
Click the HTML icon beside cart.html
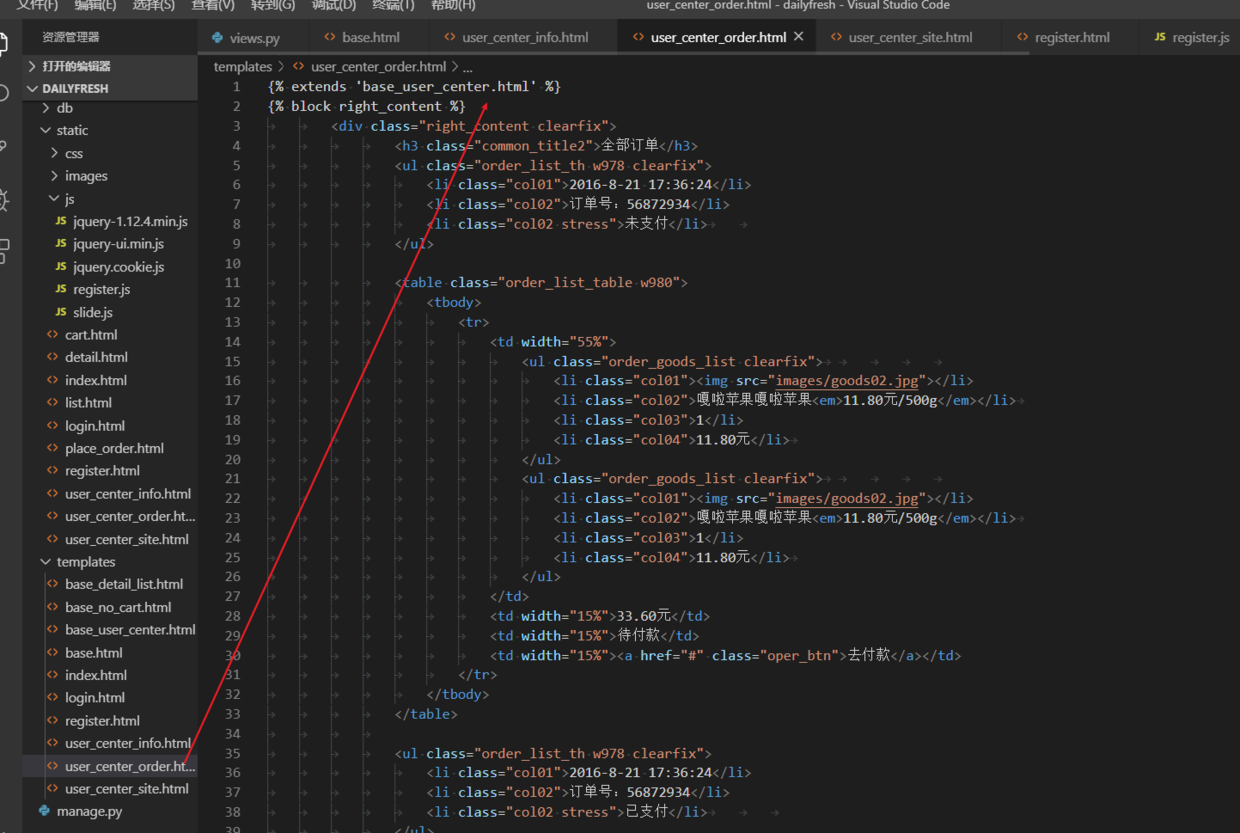coord(53,335)
